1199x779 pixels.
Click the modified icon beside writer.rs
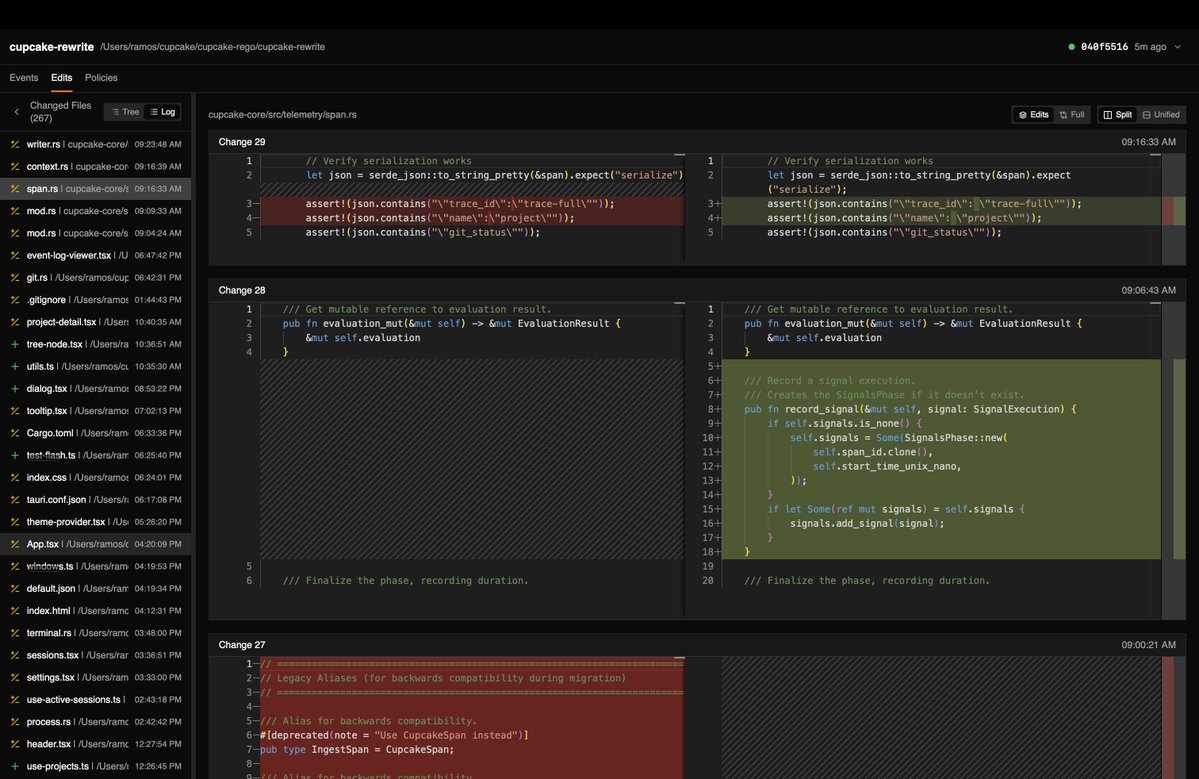tap(15, 144)
